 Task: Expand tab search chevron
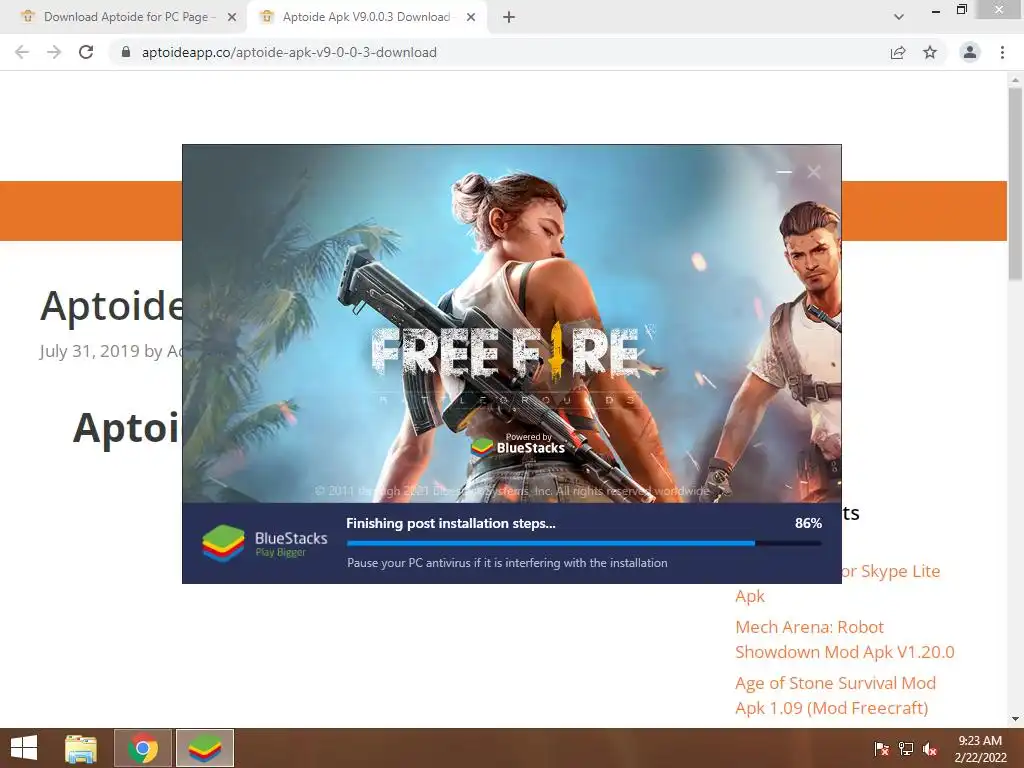pos(899,17)
